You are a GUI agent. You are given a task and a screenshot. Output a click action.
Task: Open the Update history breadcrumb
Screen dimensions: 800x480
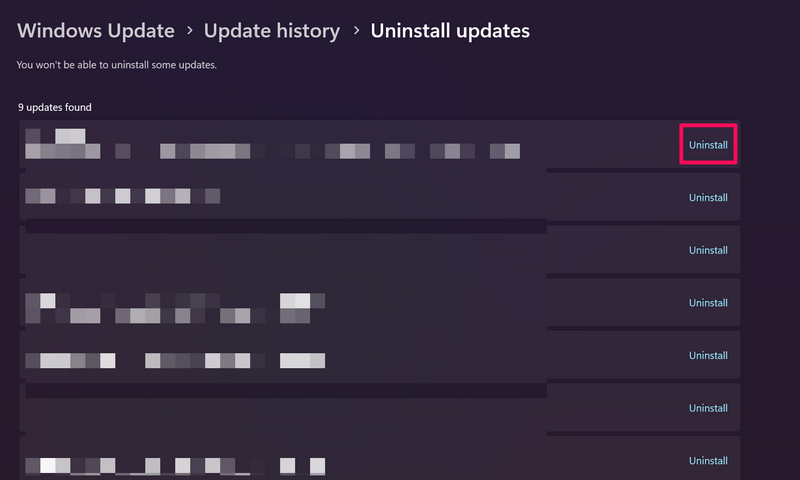272,31
